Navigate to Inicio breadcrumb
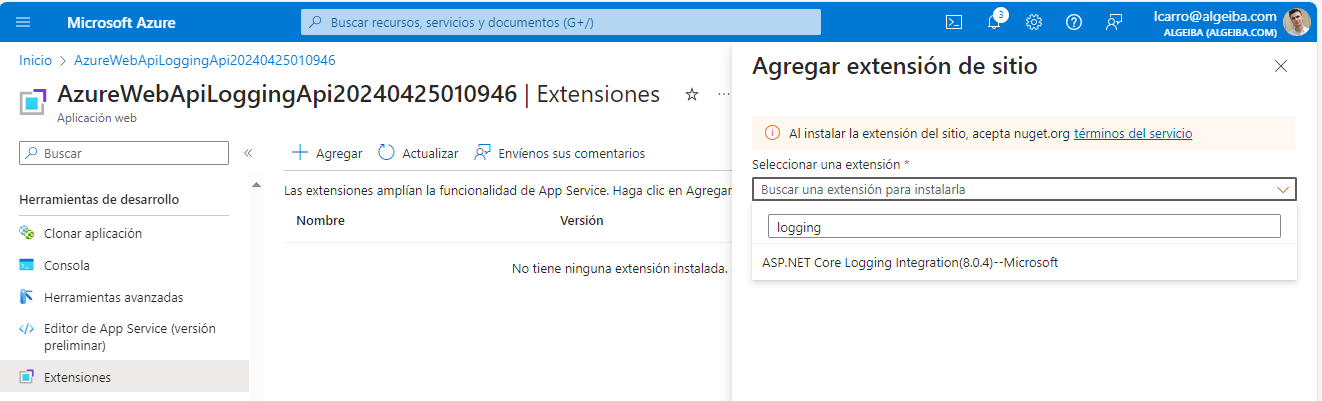This screenshot has width=1322, height=401. coord(35,60)
